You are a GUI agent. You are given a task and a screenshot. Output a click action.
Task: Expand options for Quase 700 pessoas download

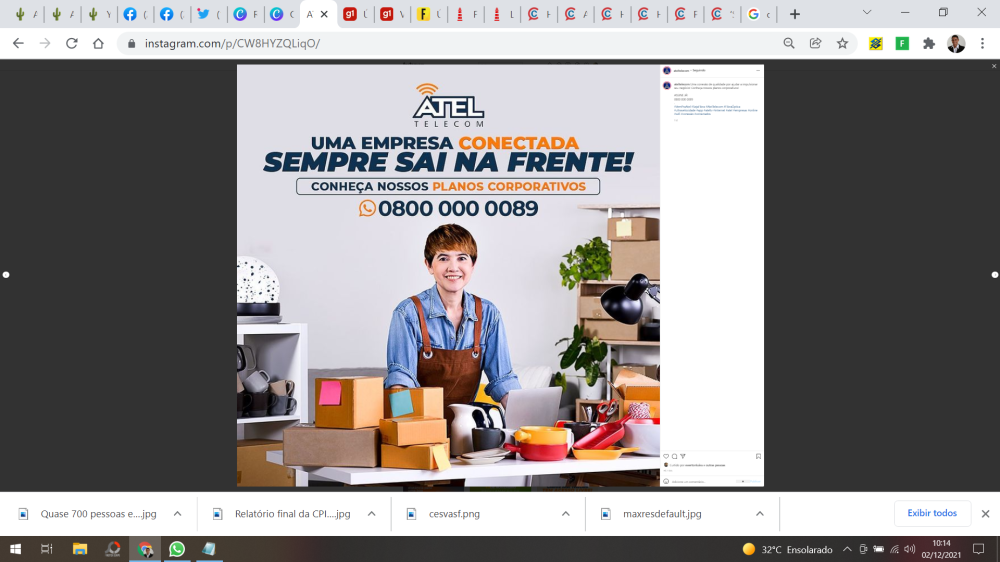177,514
